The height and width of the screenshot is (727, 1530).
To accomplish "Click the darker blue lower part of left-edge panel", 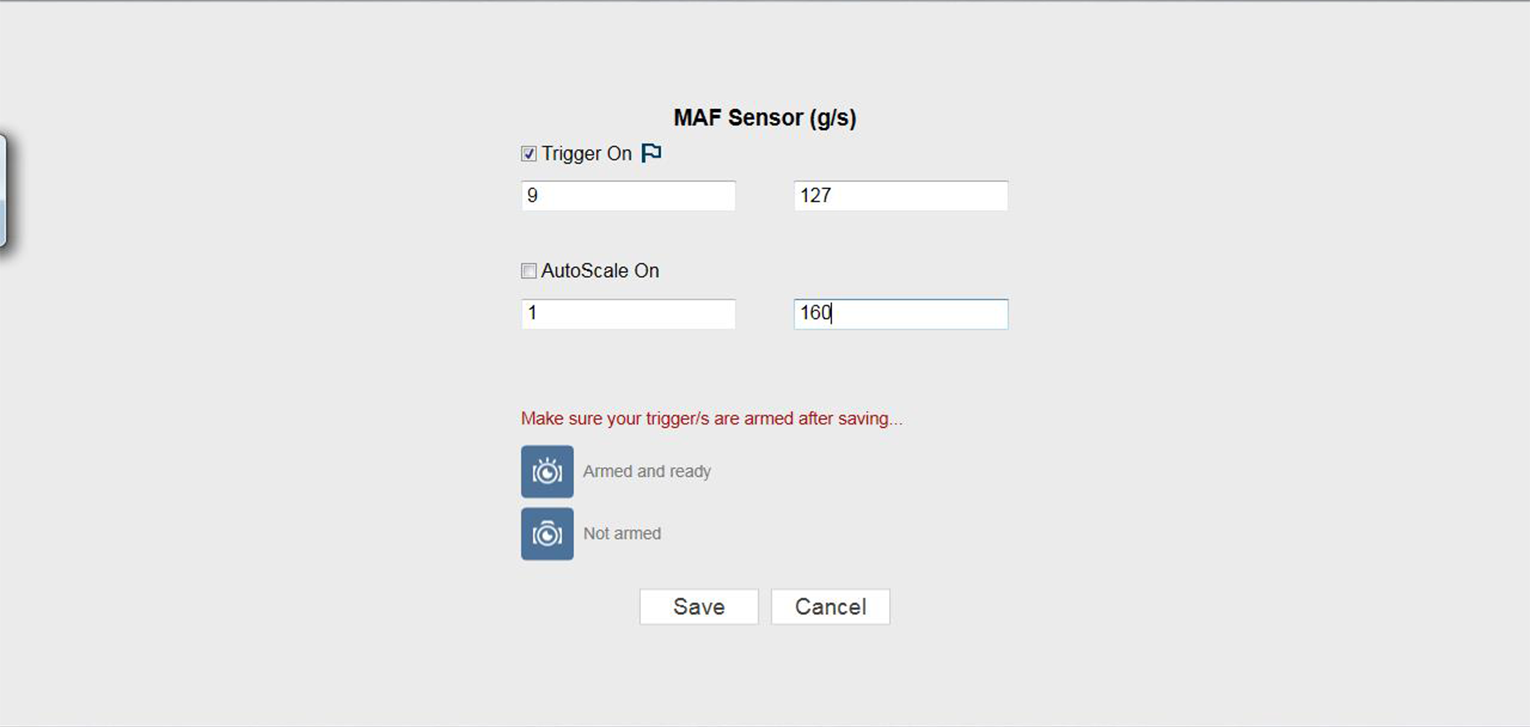I will pyautogui.click(x=2, y=222).
